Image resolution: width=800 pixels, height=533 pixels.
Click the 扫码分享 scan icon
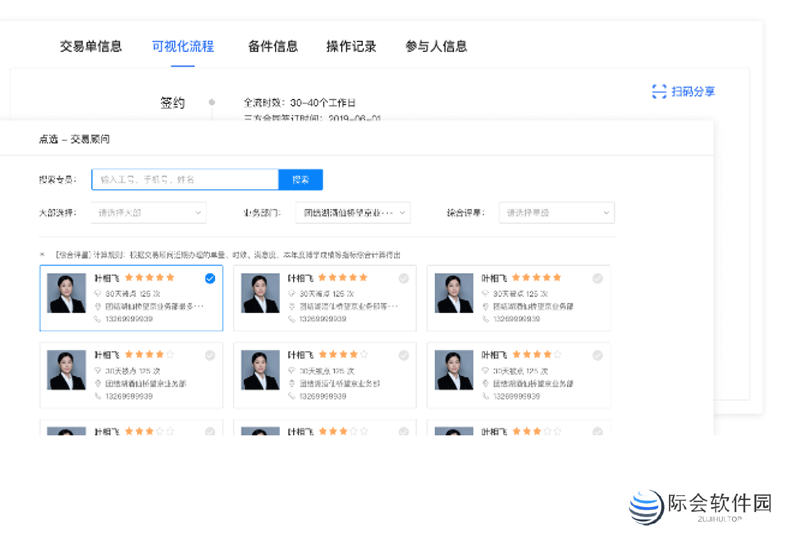659,91
